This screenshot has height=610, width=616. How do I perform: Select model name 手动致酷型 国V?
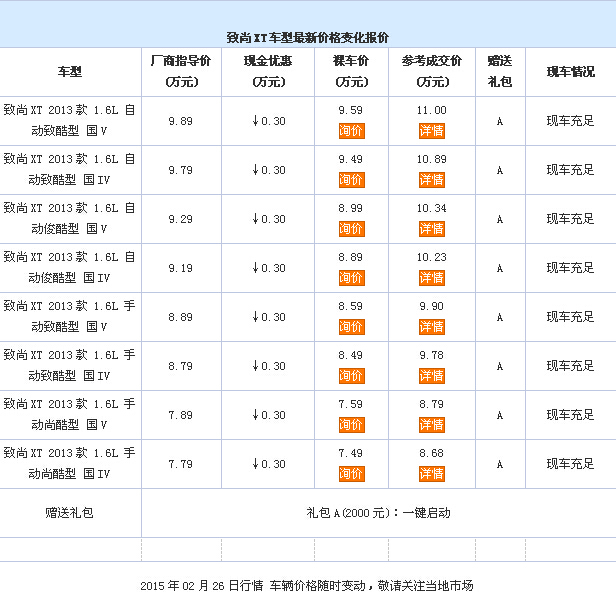69,316
